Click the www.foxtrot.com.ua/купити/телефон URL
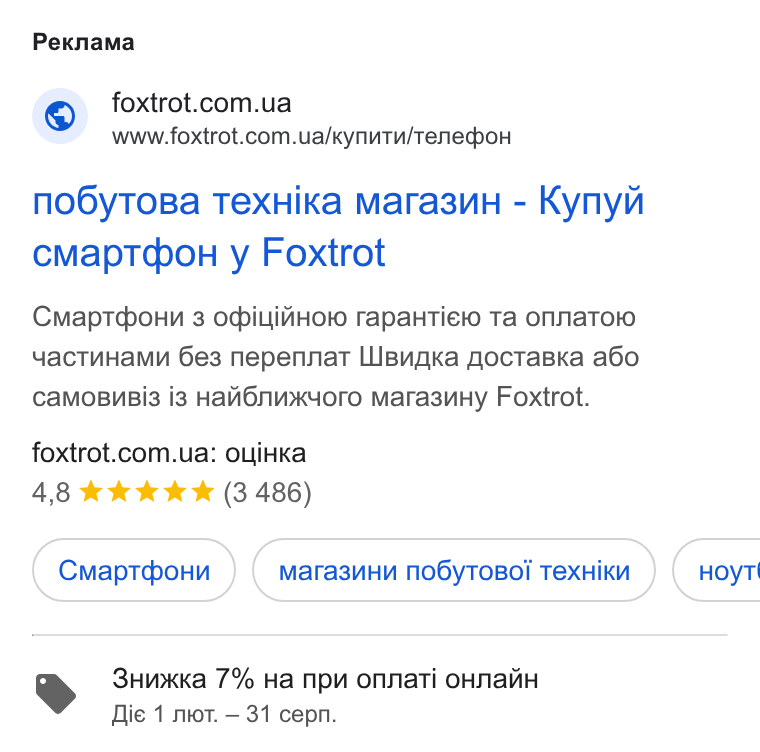The width and height of the screenshot is (760, 752). pos(312,136)
